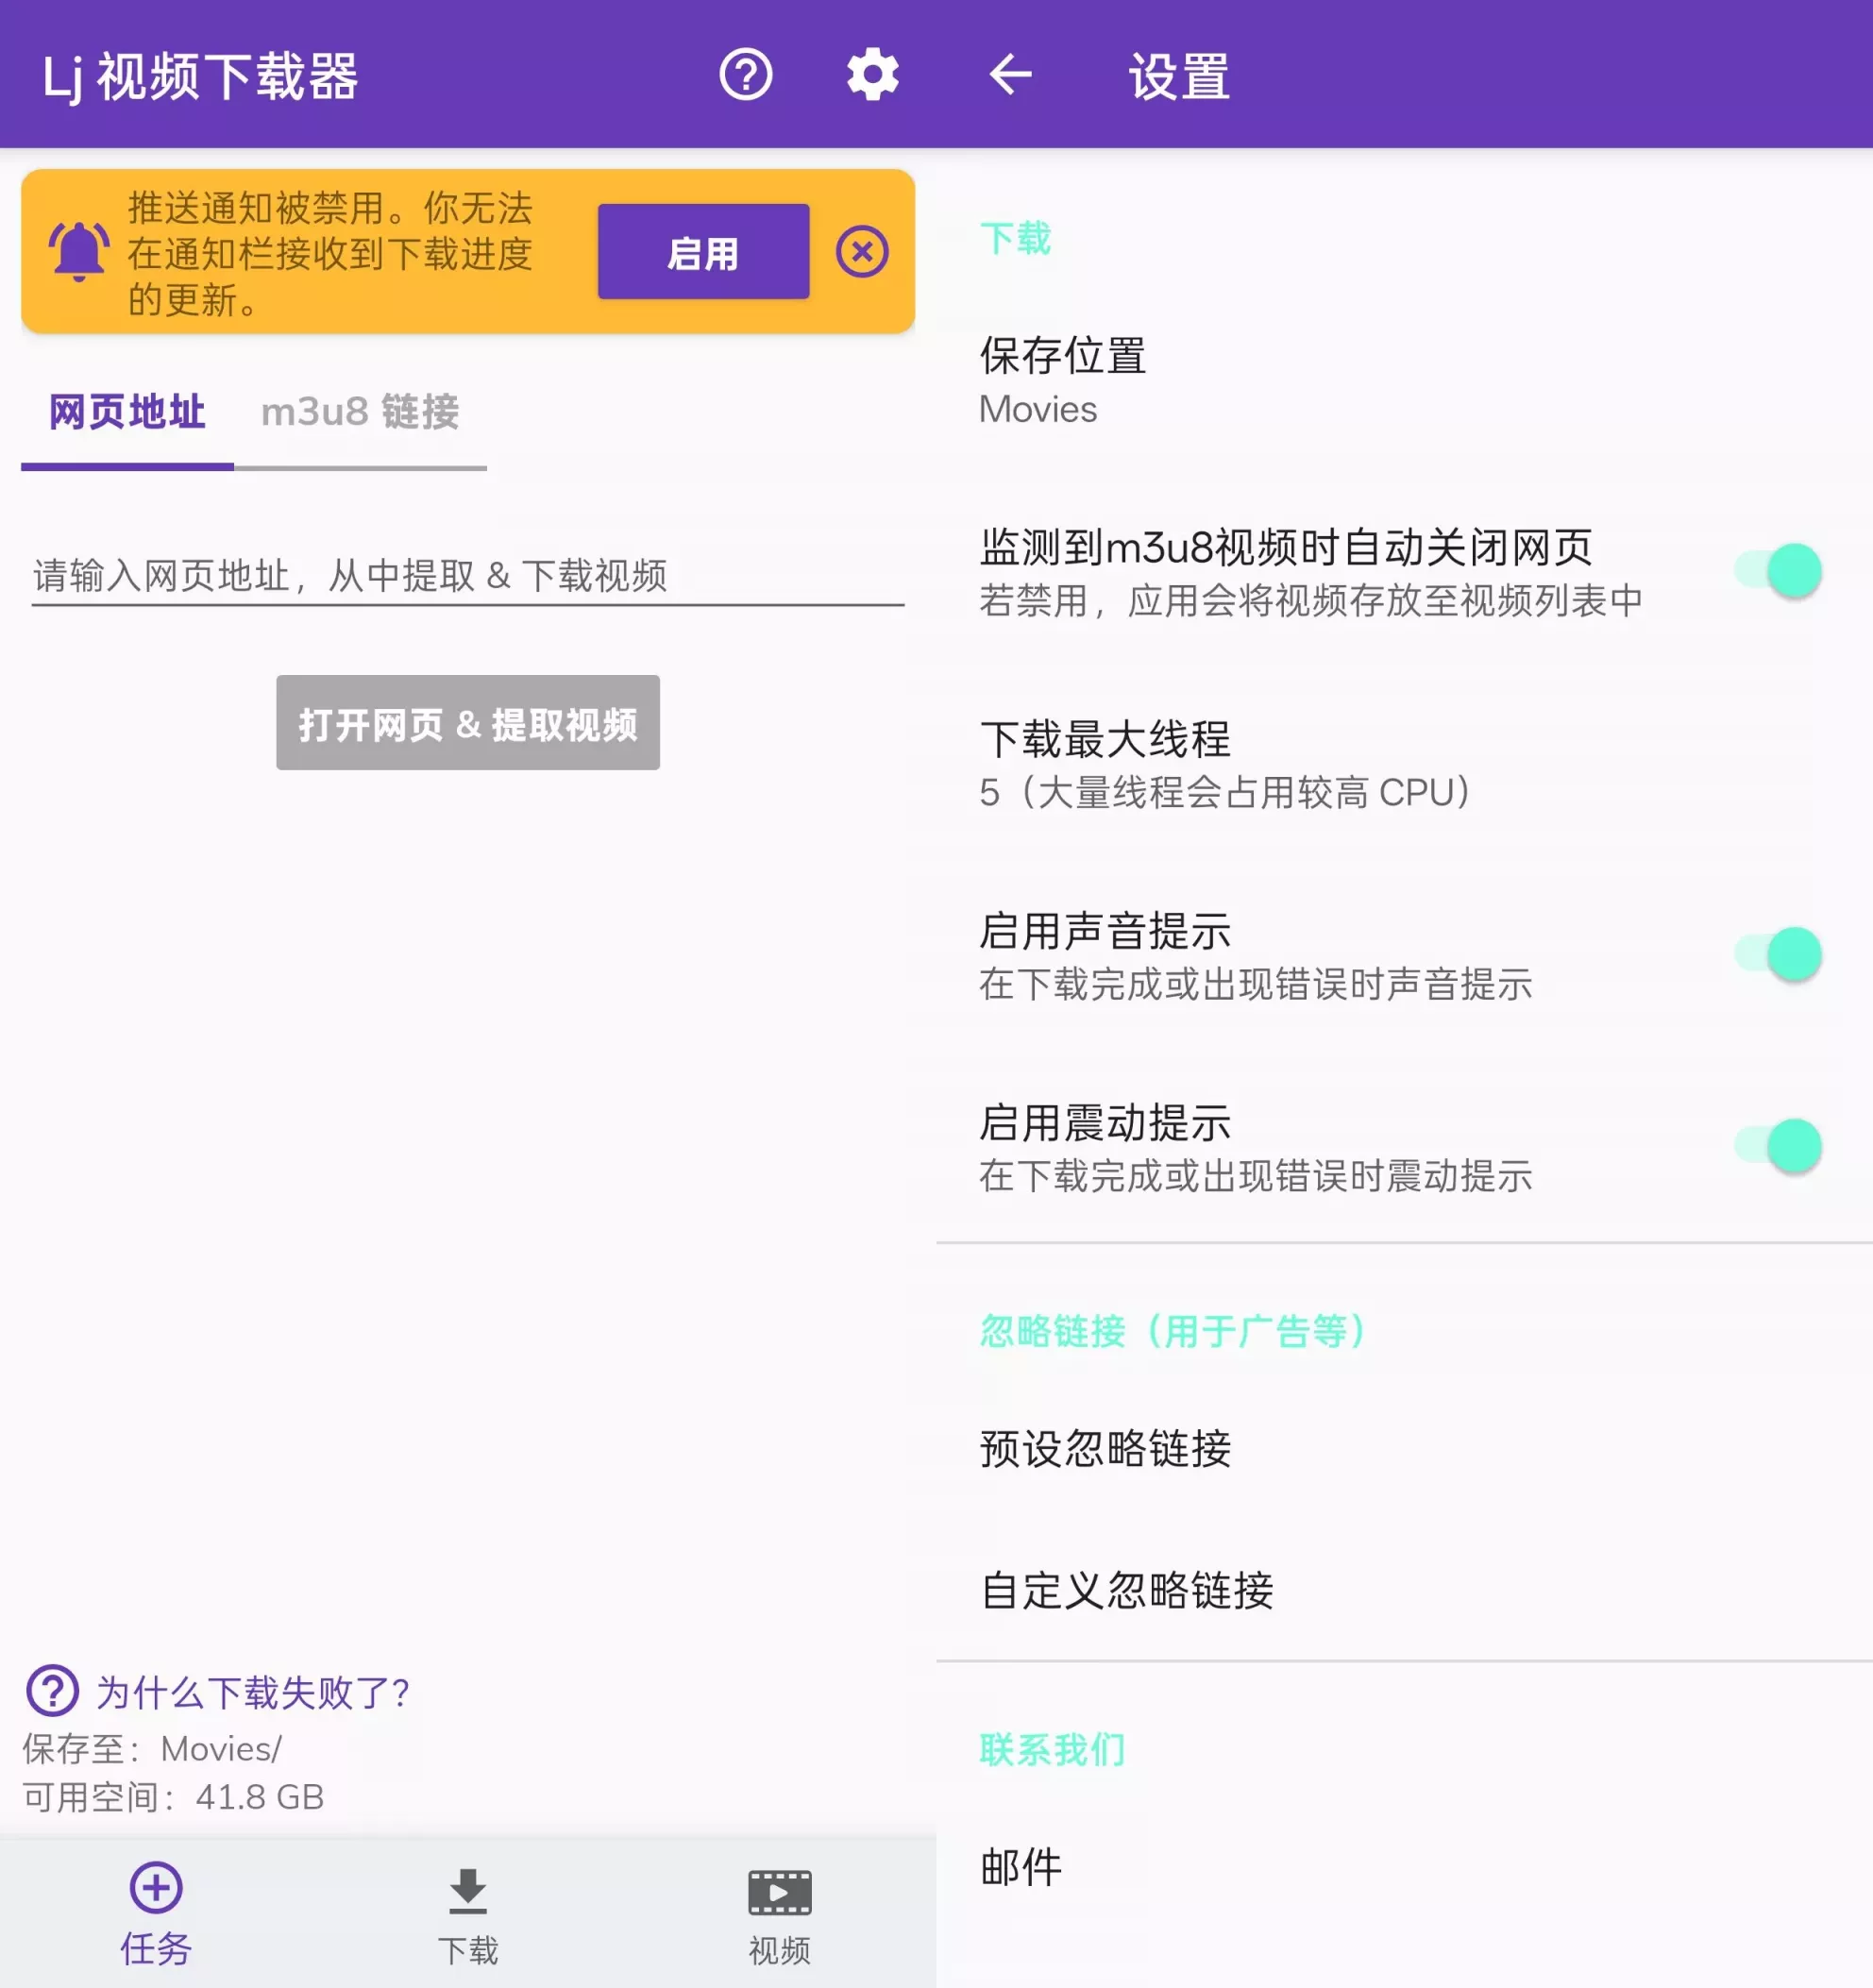Select the 网页地址 tab
The image size is (1873, 1988).
127,412
